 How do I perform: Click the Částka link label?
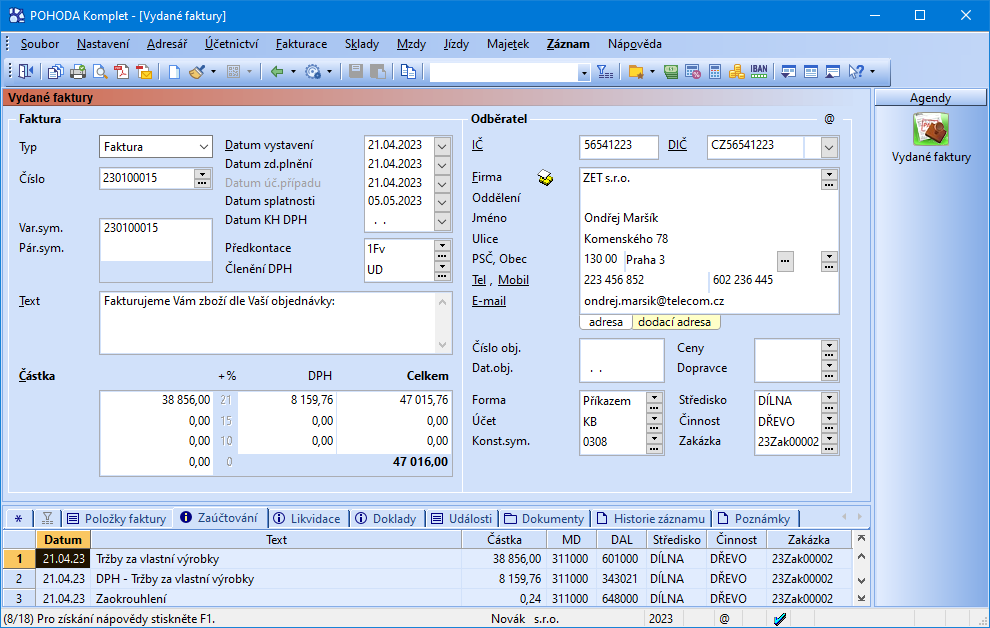point(37,376)
